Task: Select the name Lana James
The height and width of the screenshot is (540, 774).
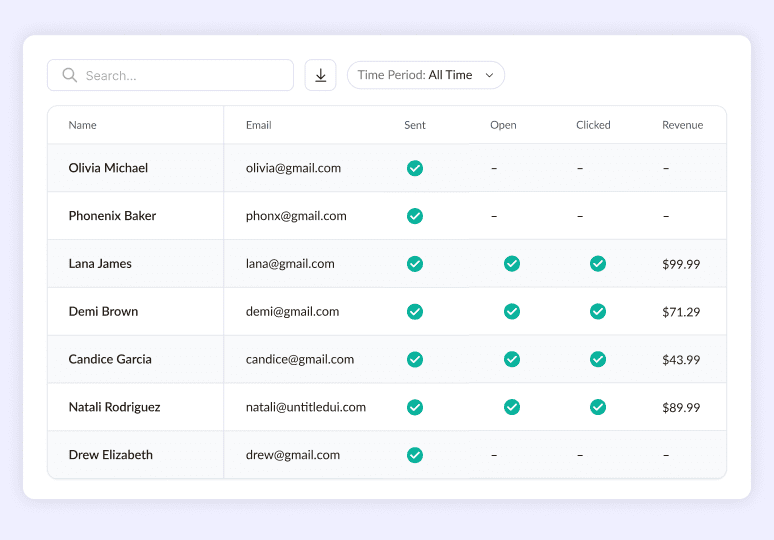Action: coord(100,264)
